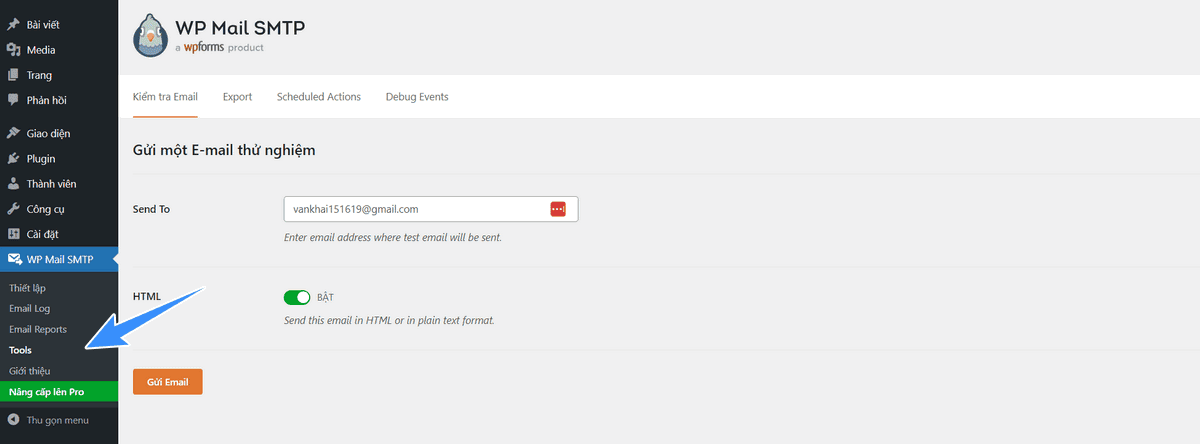Click the Thành viên user icon
1200x444 pixels.
[13, 184]
